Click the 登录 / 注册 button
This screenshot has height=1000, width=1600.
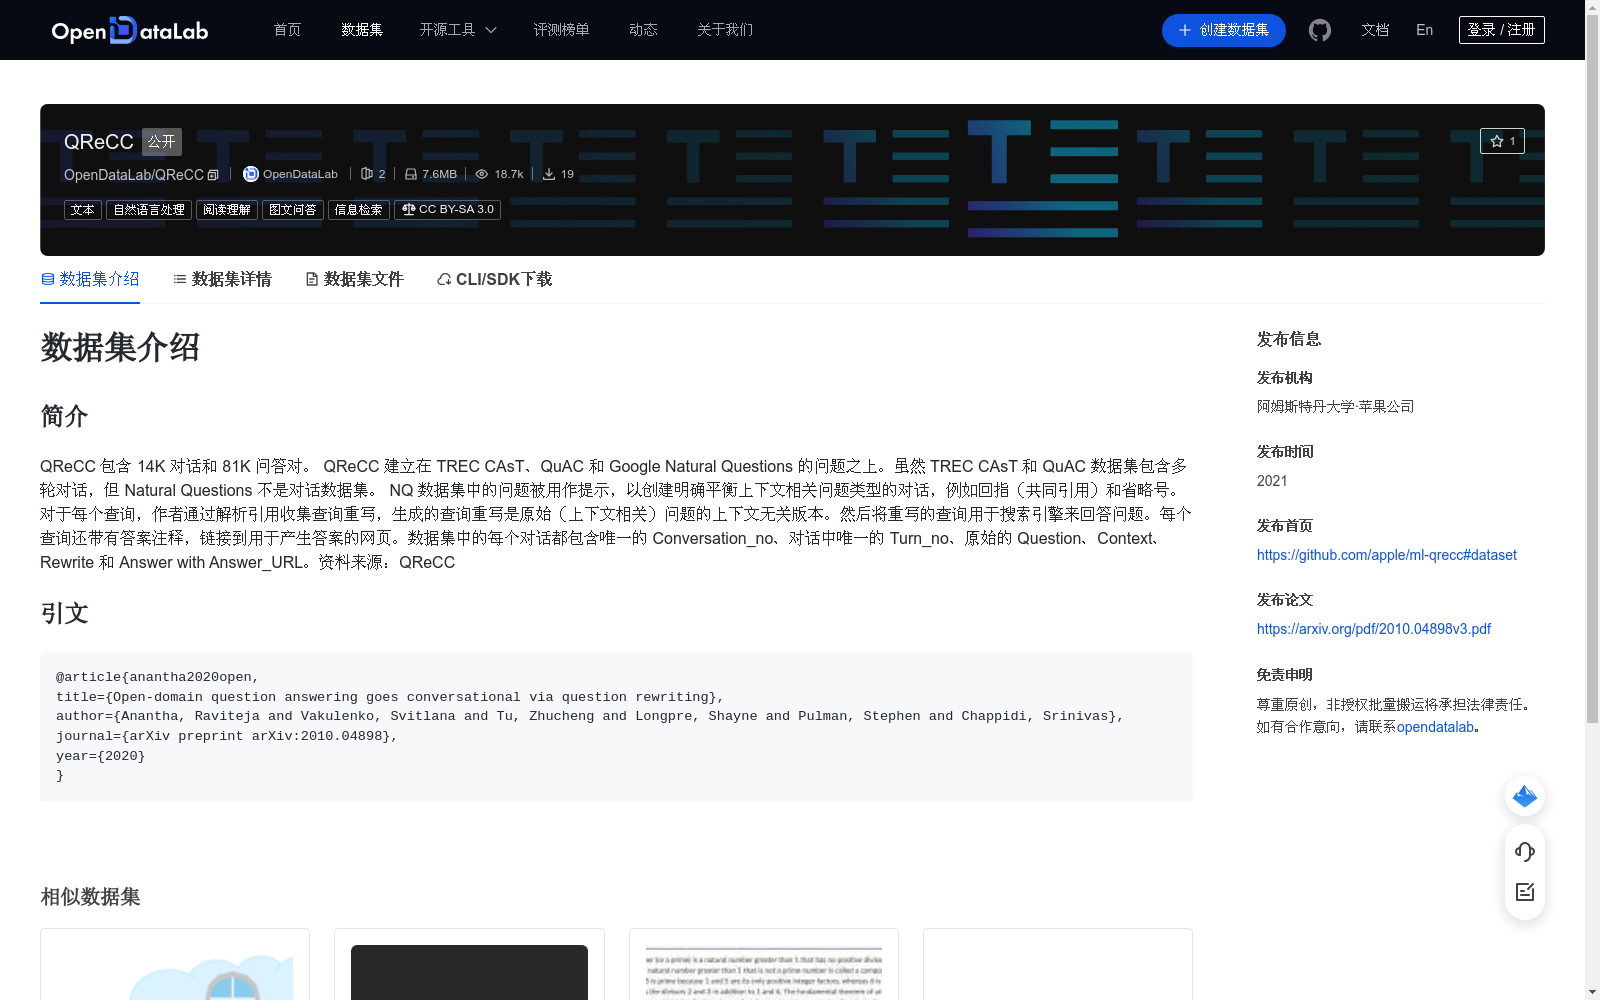pos(1502,30)
